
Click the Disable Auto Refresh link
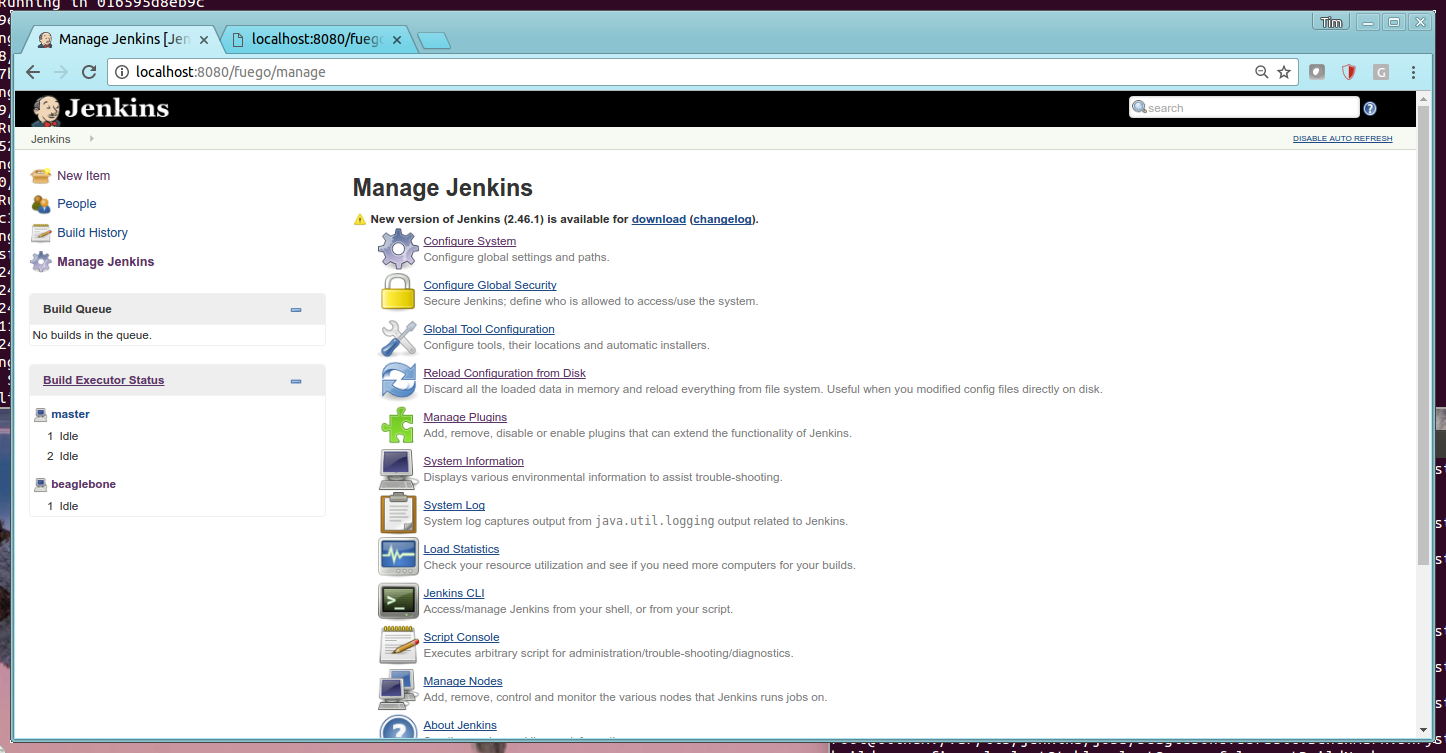[x=1342, y=139]
